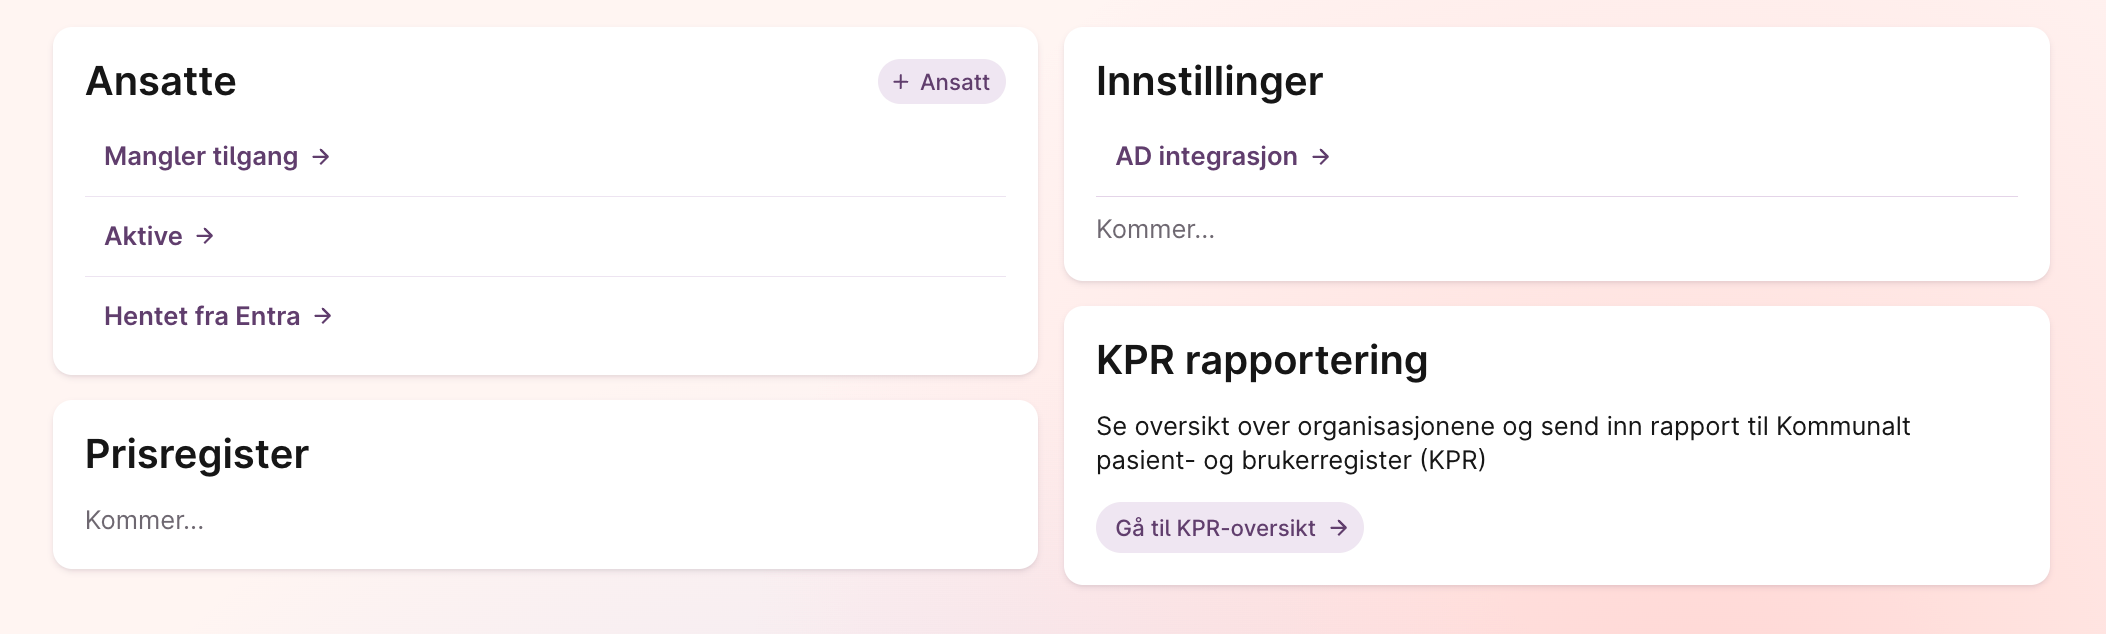Click the KPR rapportering description paragraph

click(x=1503, y=443)
